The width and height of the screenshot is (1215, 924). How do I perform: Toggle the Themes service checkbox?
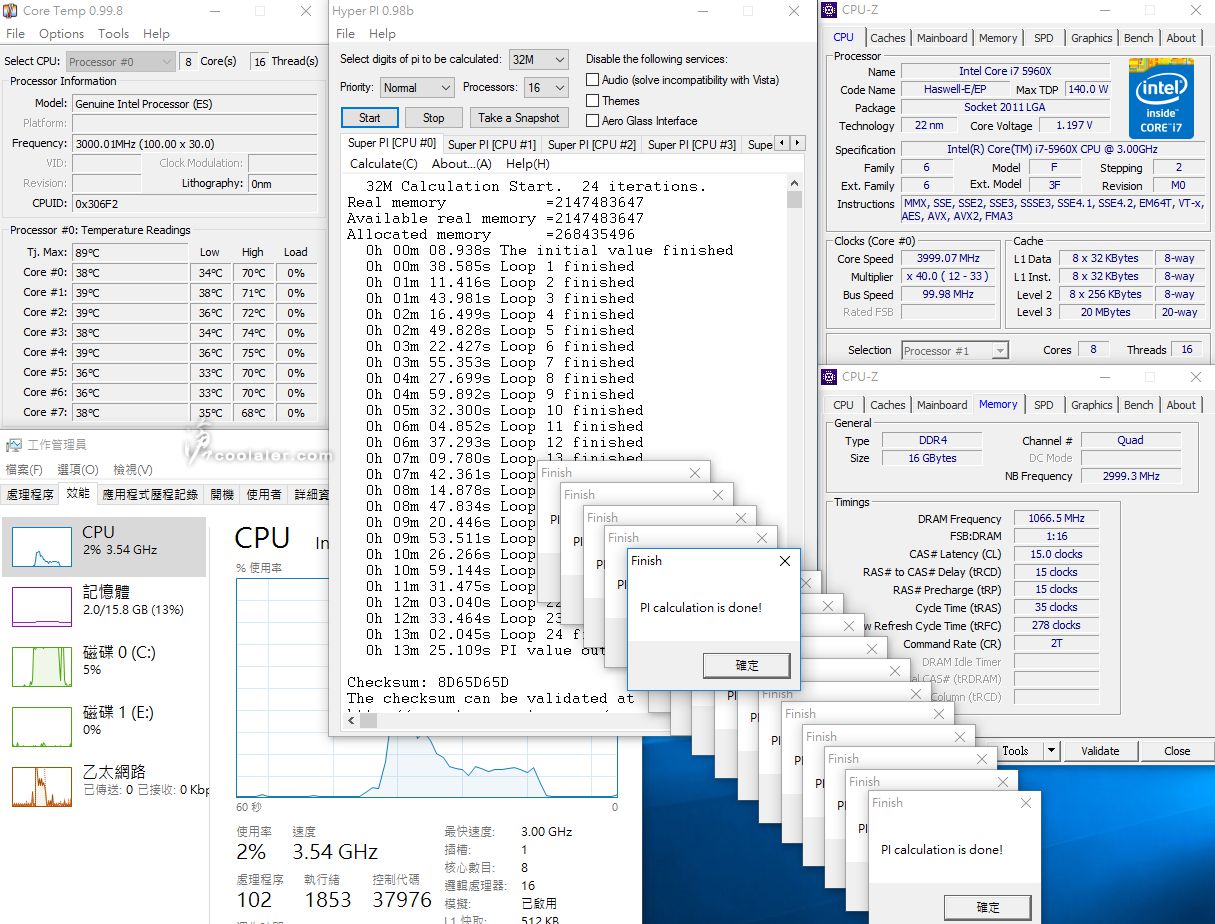[x=593, y=101]
